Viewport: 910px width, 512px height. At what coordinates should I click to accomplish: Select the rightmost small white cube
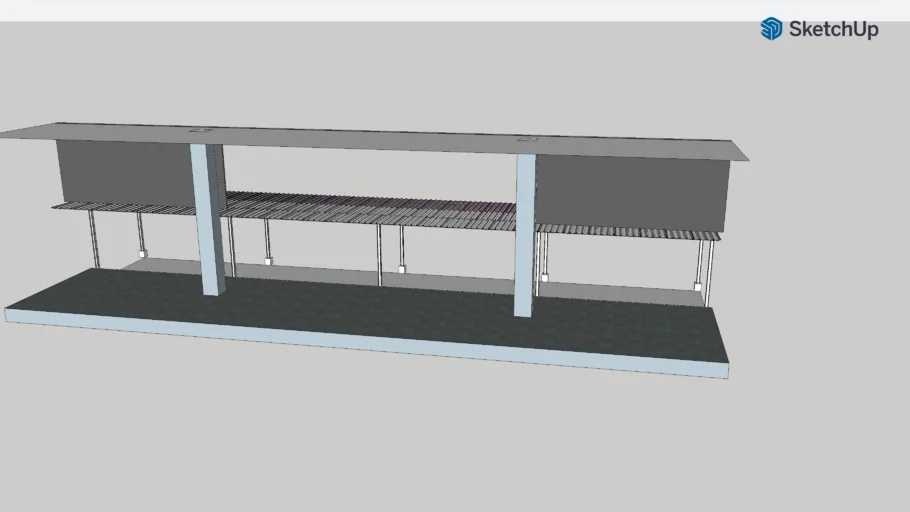[698, 287]
